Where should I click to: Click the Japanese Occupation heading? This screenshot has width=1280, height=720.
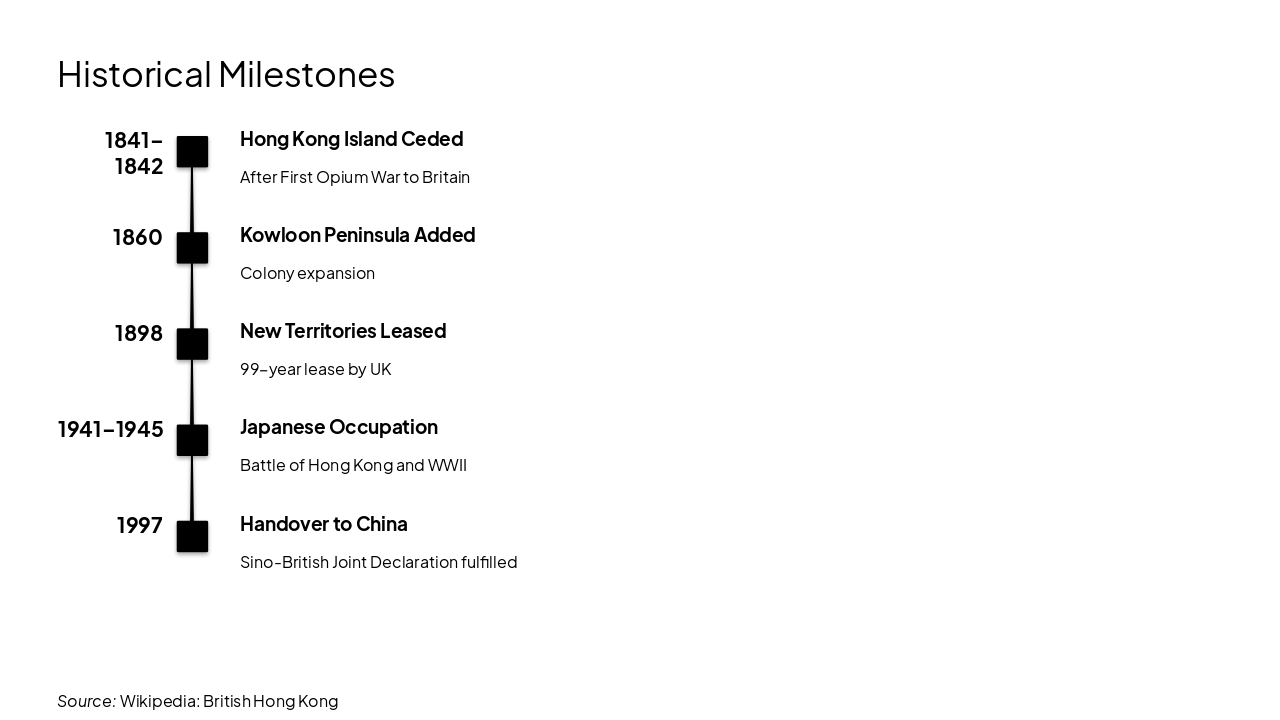click(339, 427)
